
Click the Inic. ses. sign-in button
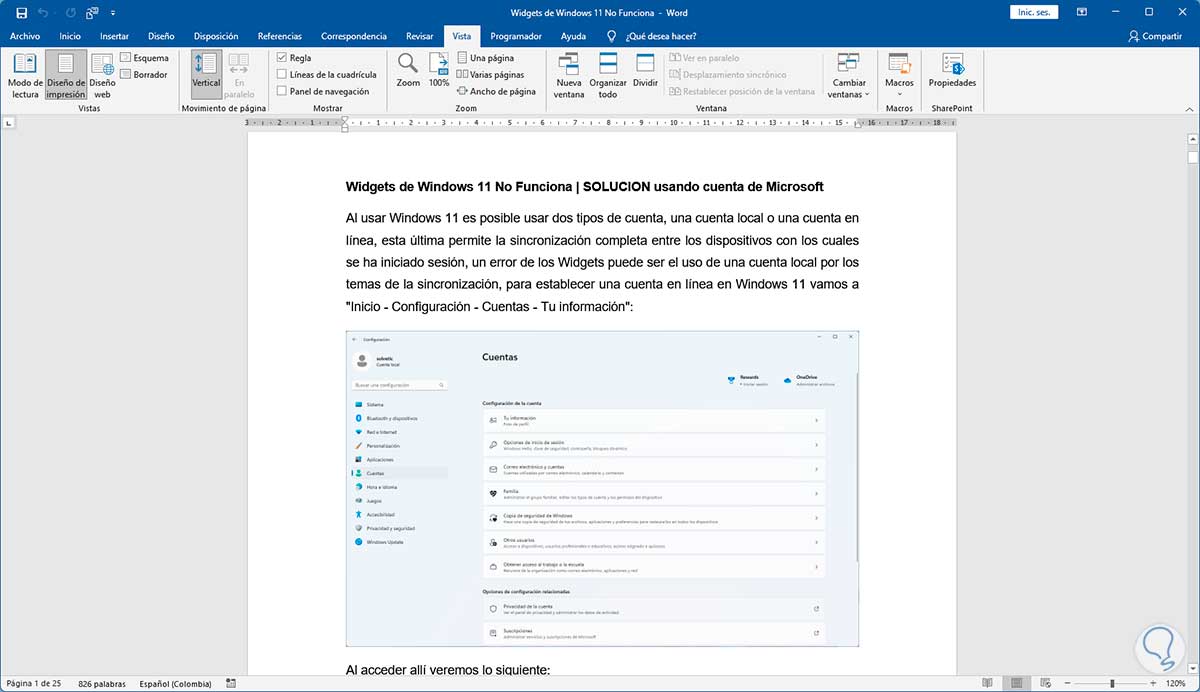1033,13
